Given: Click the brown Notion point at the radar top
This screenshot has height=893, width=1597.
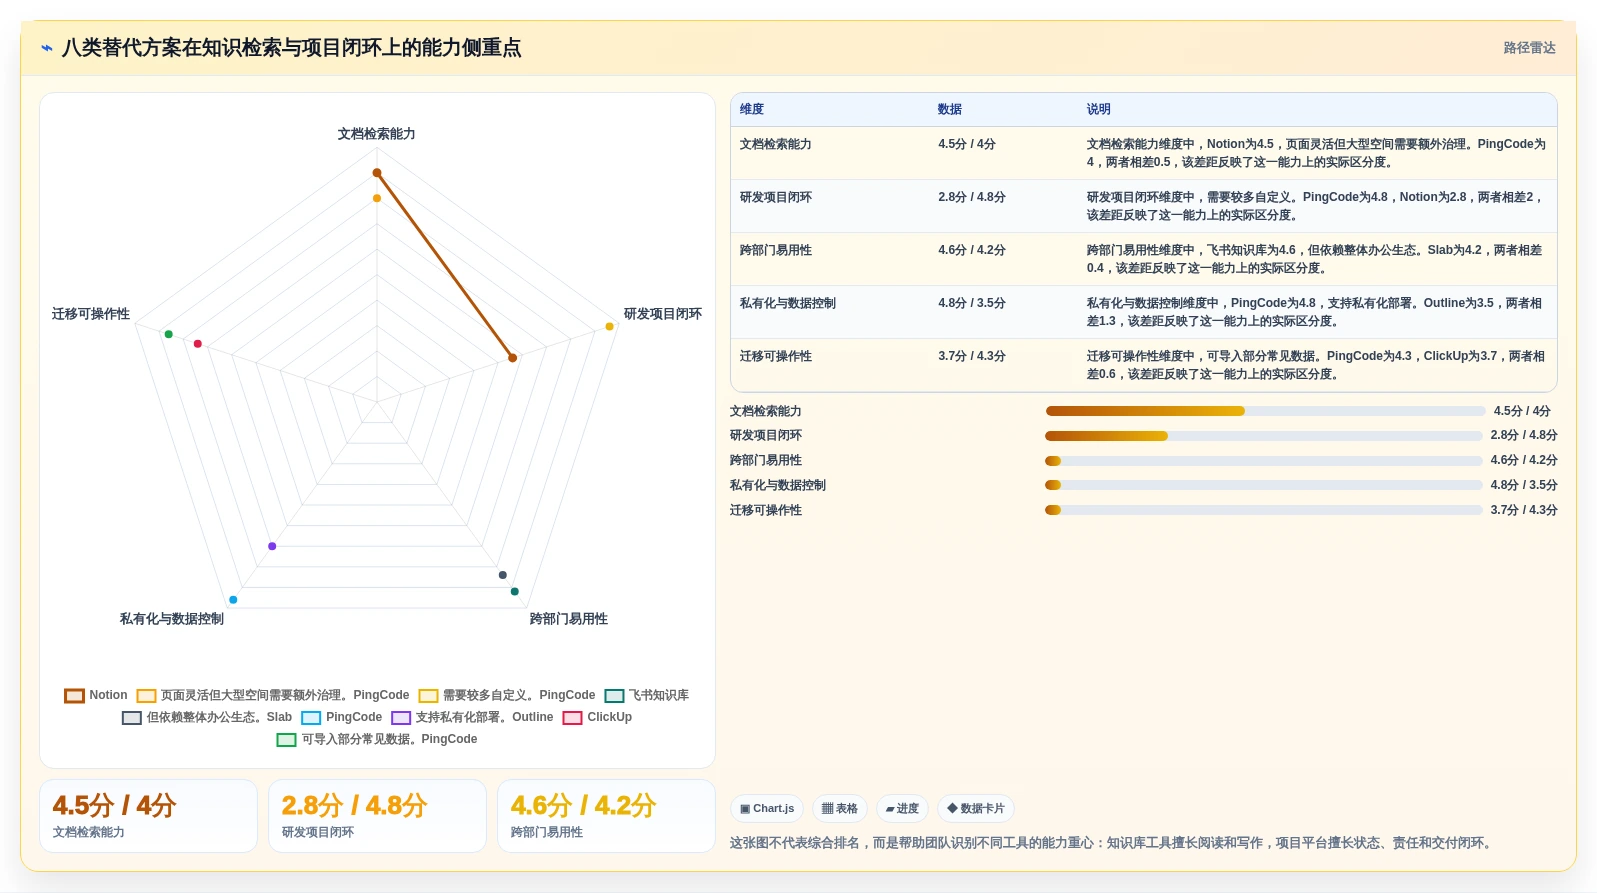Looking at the screenshot, I should [377, 173].
